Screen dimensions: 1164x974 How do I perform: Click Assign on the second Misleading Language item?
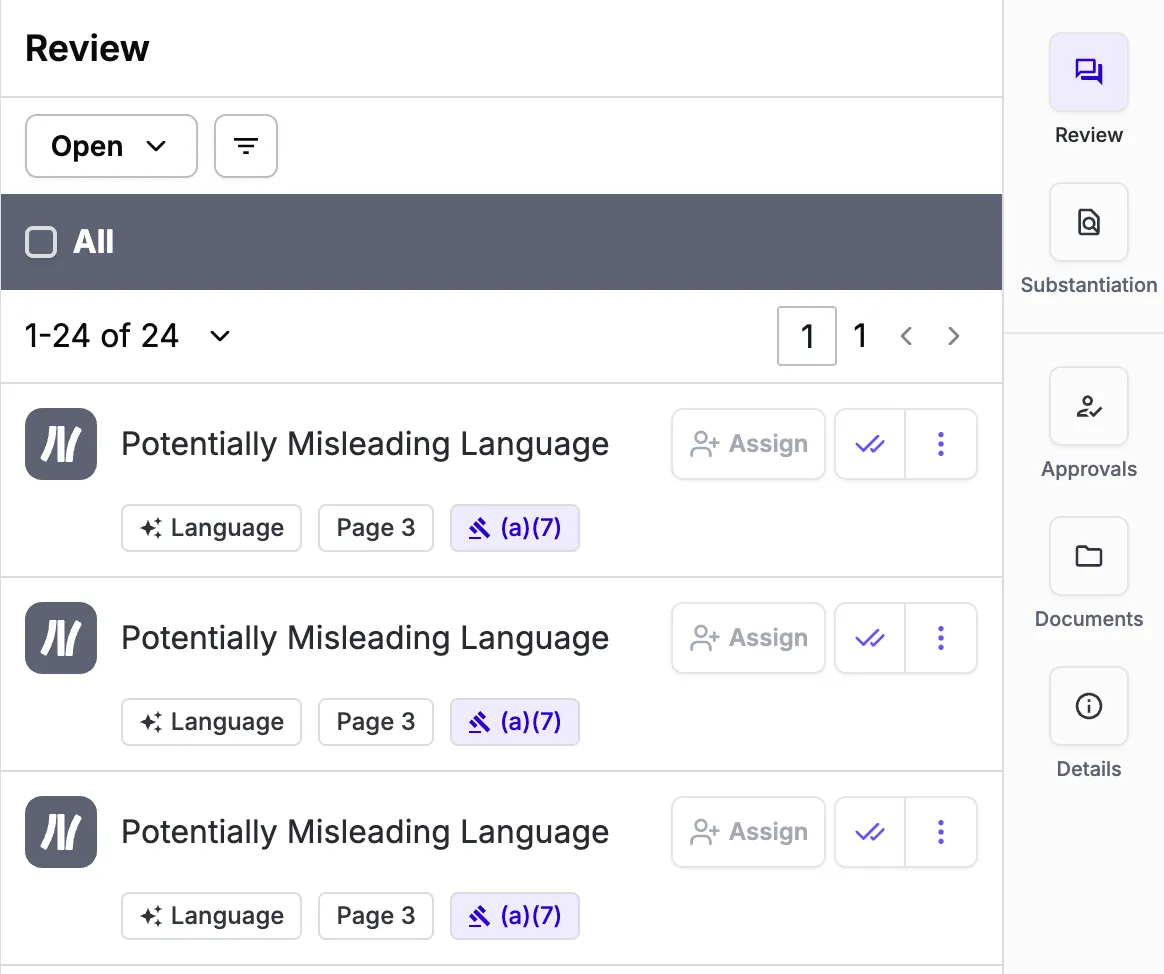tap(748, 638)
